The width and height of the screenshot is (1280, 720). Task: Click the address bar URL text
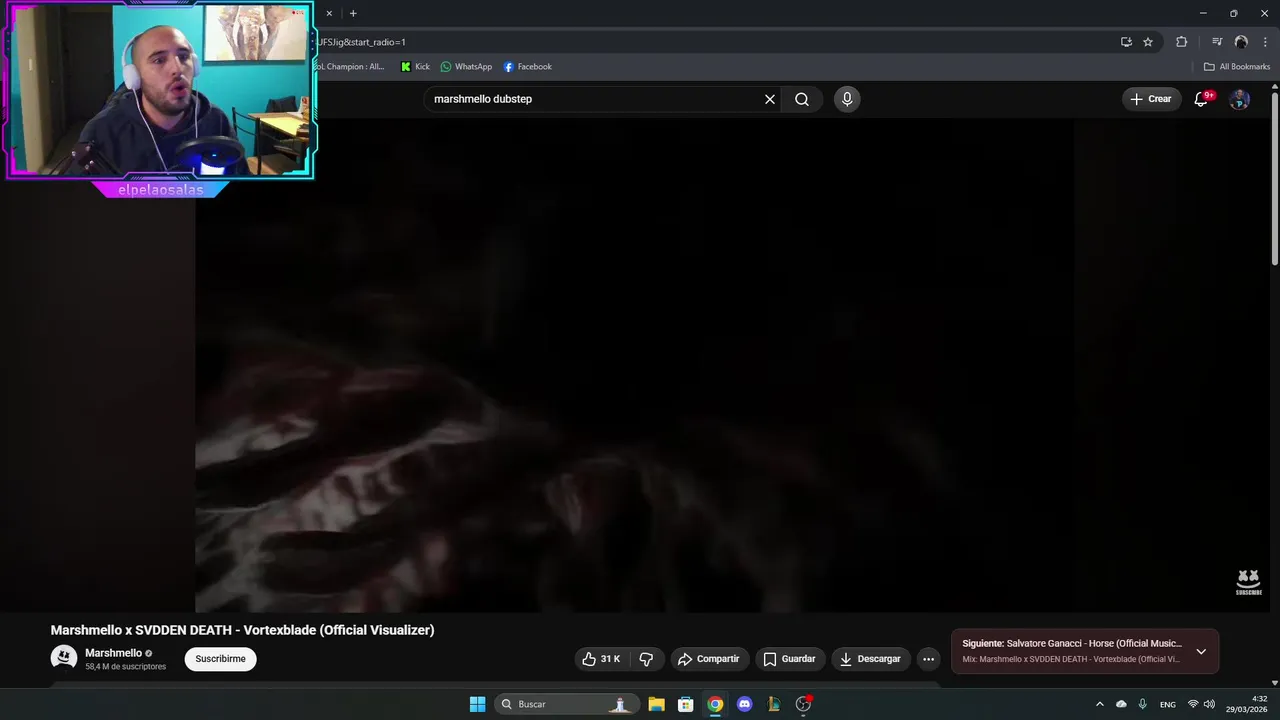click(362, 42)
